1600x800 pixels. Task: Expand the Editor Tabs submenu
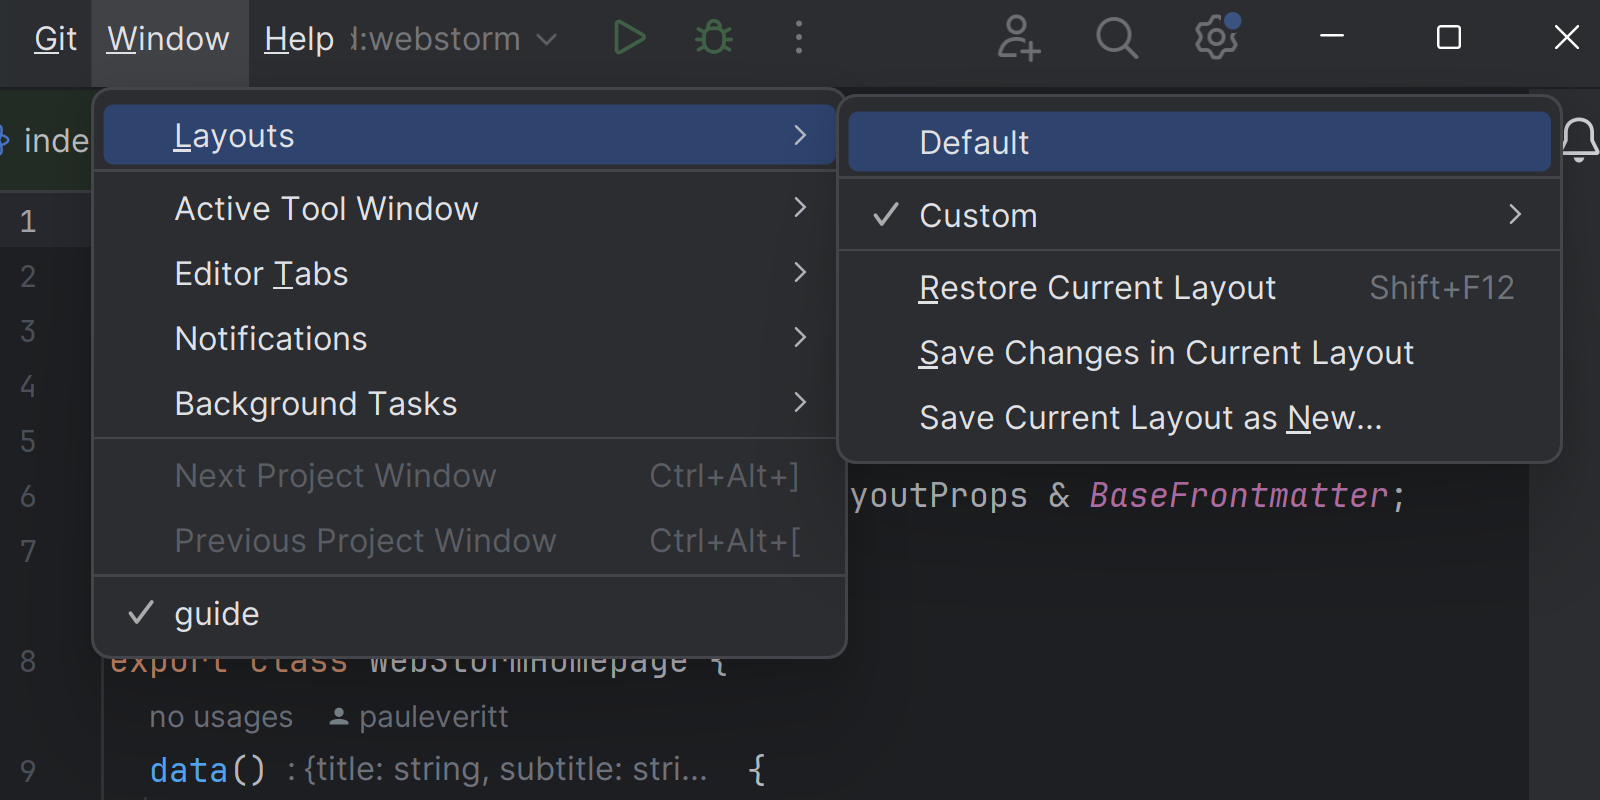(261, 273)
